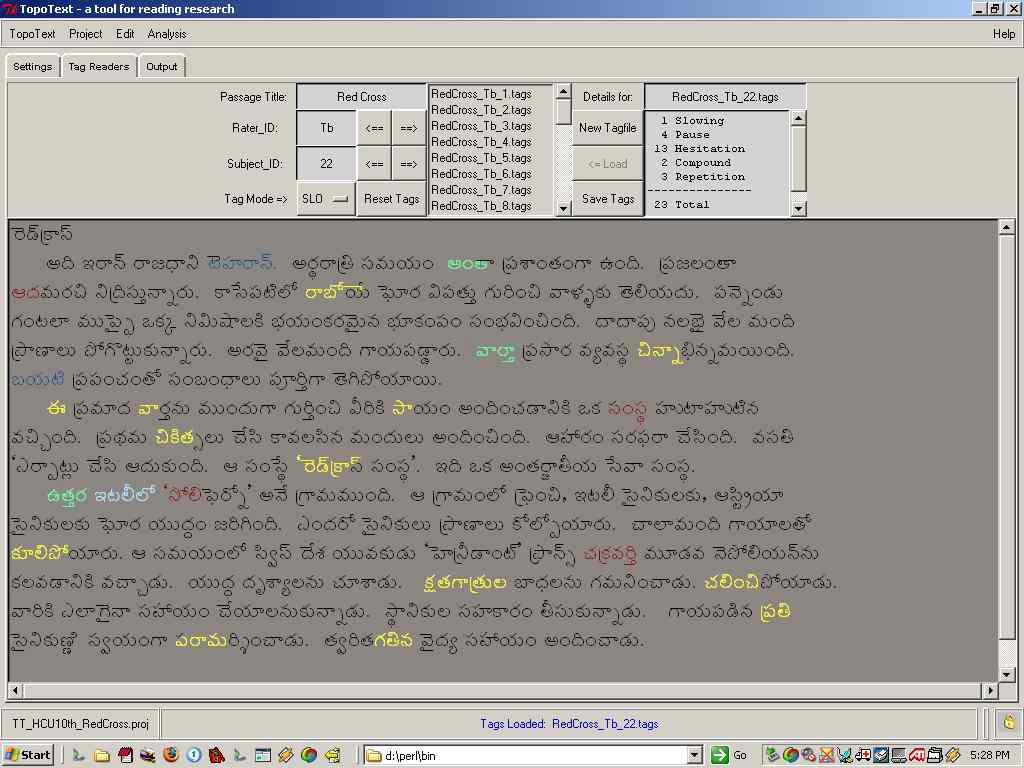Click the passage text scroll up arrow
The image size is (1024, 768).
click(x=1006, y=227)
